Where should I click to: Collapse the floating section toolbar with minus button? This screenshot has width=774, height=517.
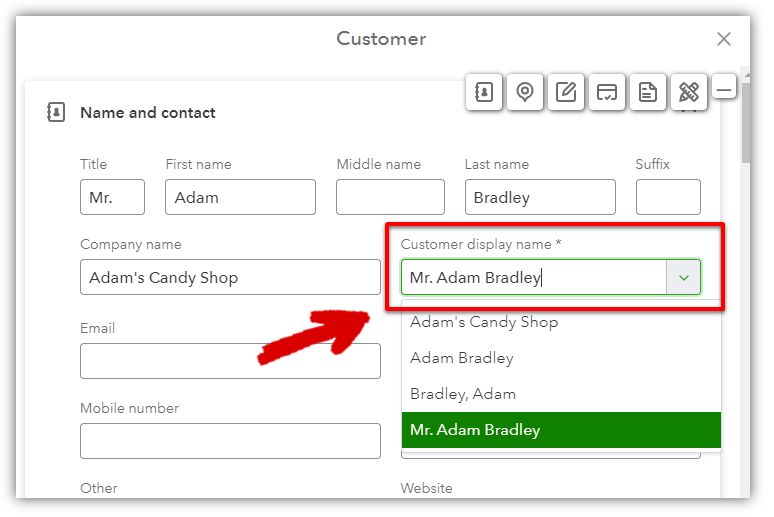point(725,90)
